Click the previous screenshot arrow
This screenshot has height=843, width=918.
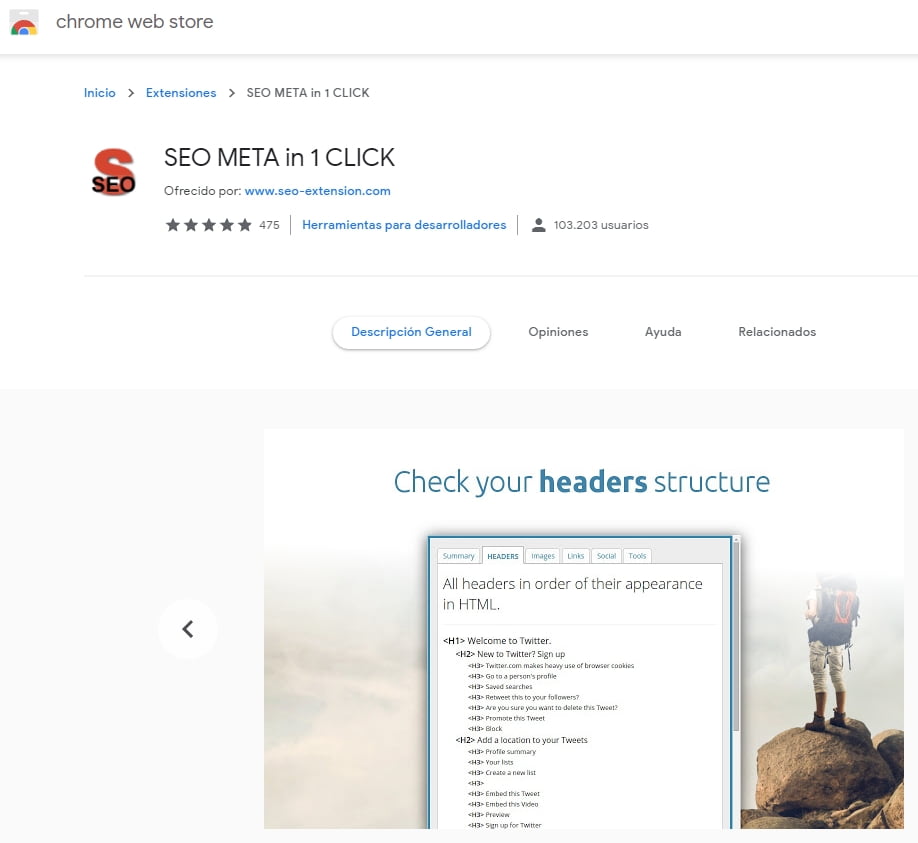188,629
